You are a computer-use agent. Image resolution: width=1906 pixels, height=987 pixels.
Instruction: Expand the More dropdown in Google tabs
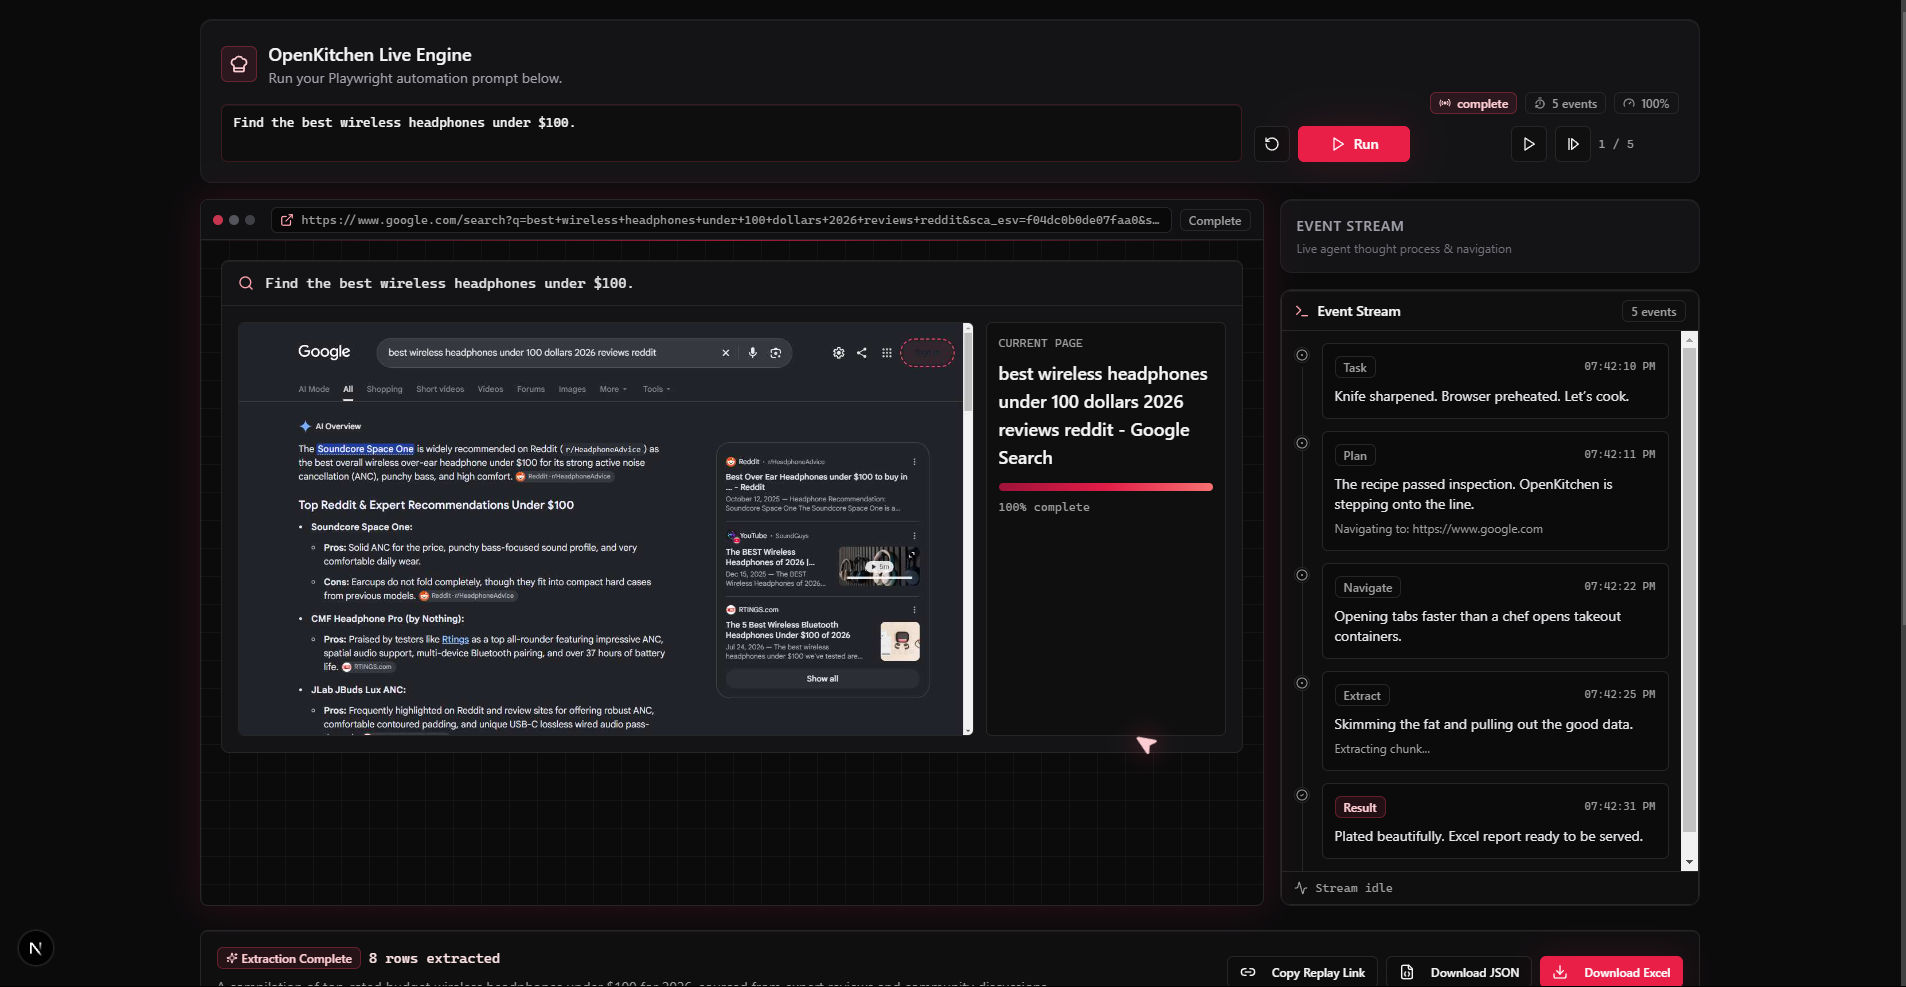(613, 389)
